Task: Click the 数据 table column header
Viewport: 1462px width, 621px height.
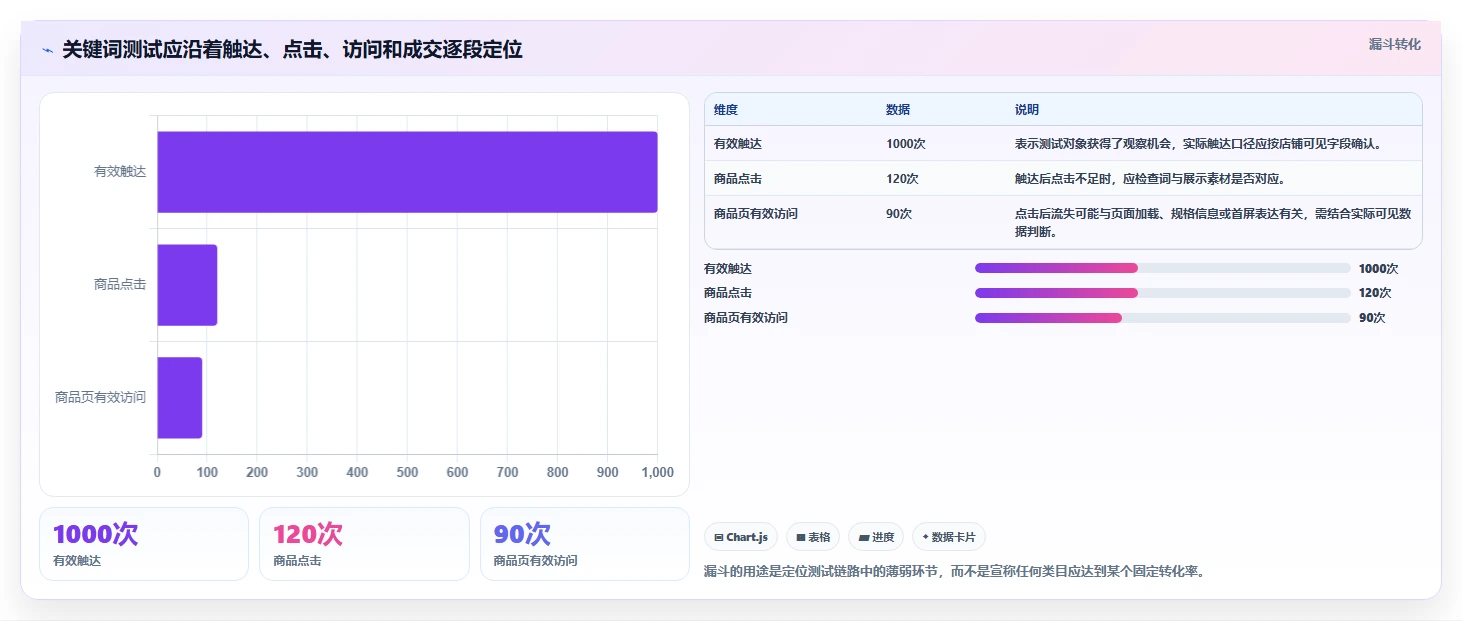Action: pyautogui.click(x=898, y=110)
